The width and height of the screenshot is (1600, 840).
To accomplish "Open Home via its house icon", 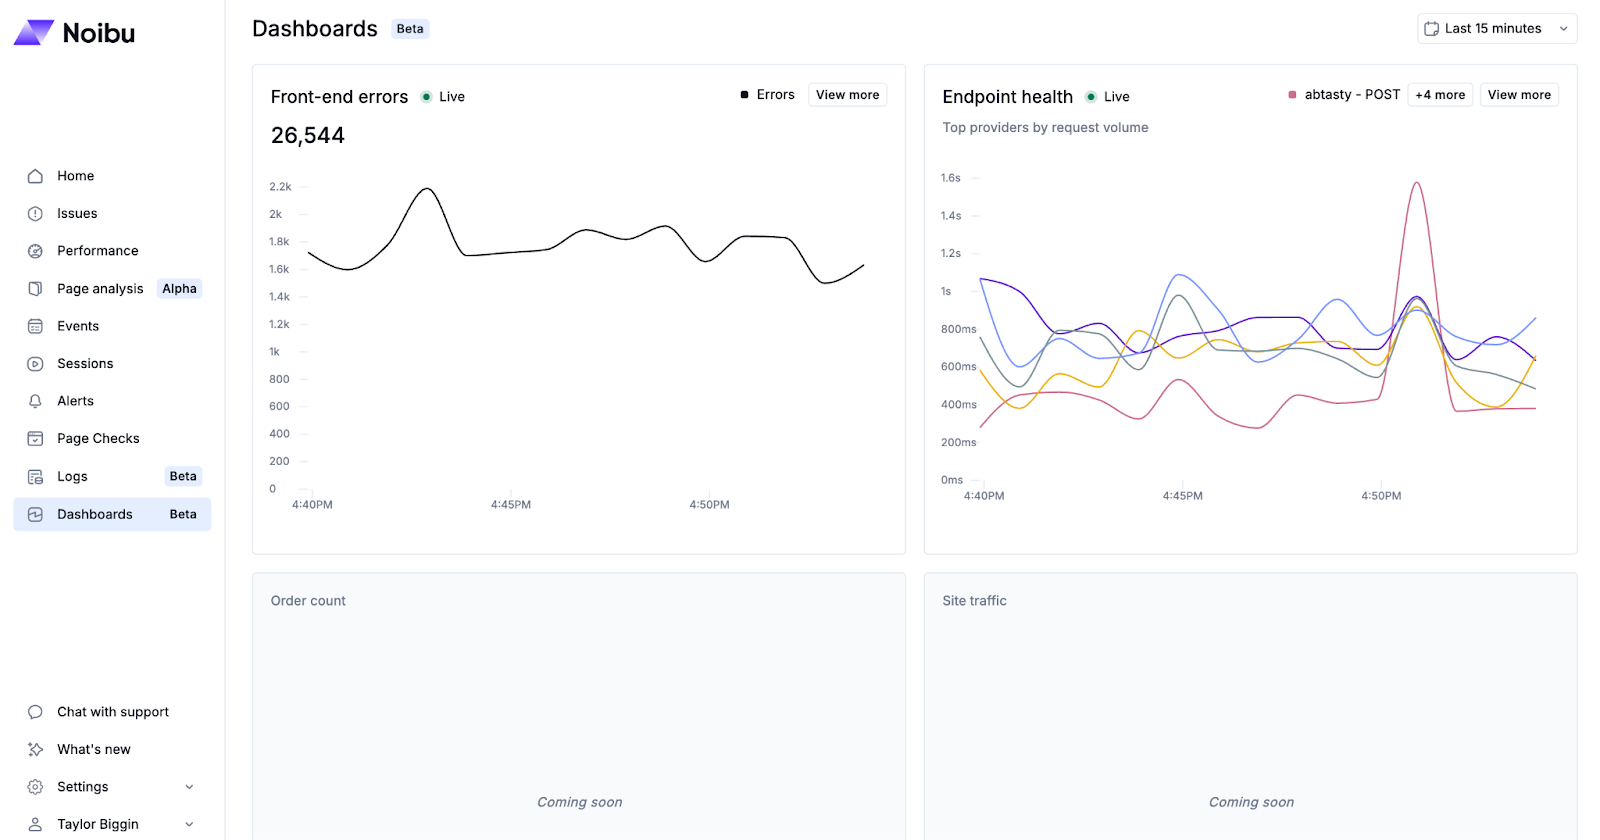I will pos(35,176).
